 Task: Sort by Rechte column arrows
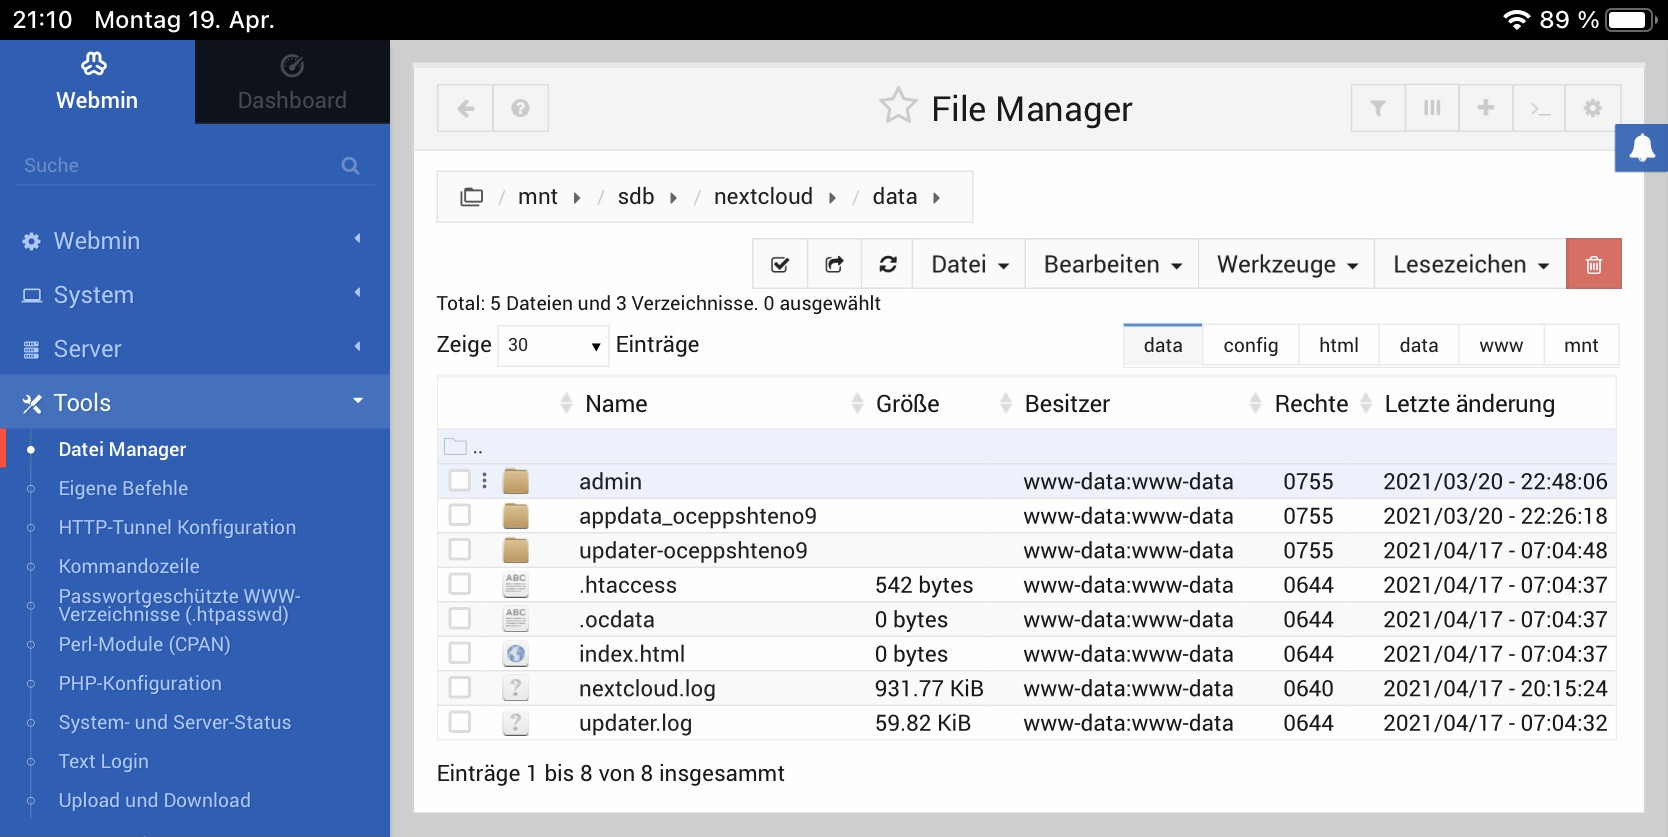click(x=1256, y=403)
